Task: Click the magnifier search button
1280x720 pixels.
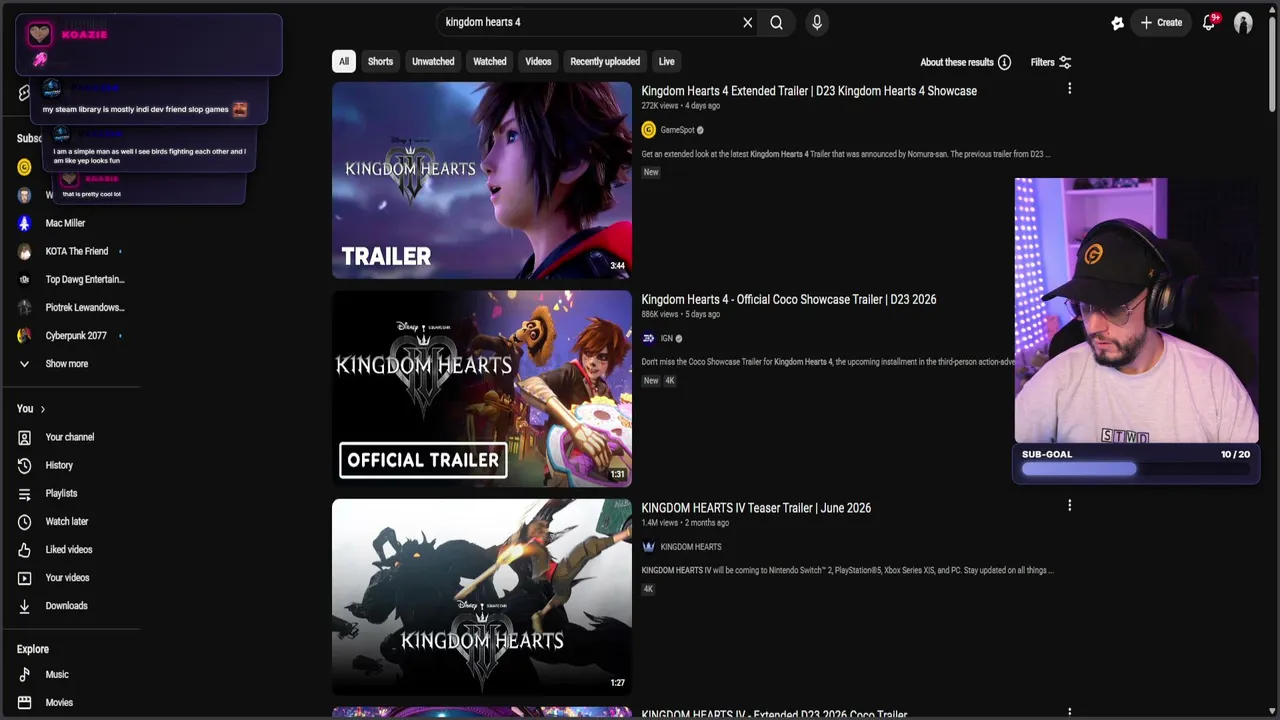Action: pos(776,22)
